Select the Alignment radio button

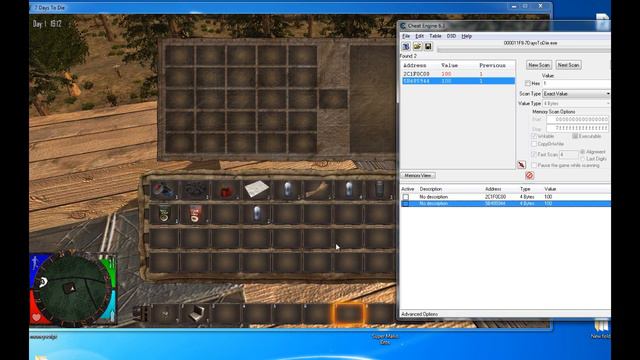[582, 151]
